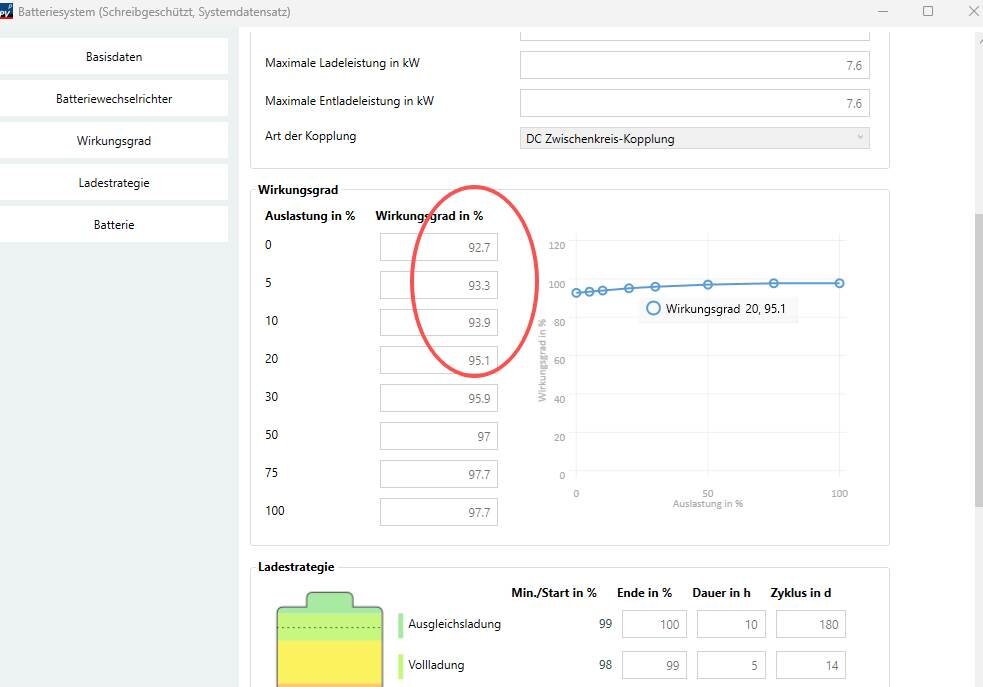Click the vertical scrollbar on the right
The height and width of the screenshot is (687, 983).
(976, 350)
